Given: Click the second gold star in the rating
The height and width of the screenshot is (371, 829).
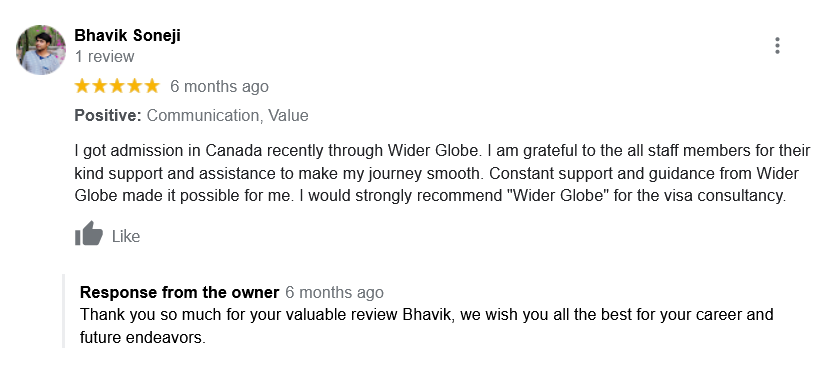Looking at the screenshot, I should tap(99, 86).
